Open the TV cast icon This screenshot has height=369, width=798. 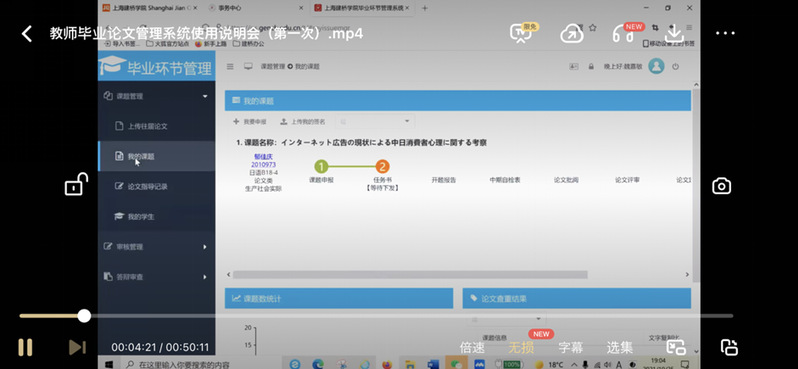coord(520,34)
